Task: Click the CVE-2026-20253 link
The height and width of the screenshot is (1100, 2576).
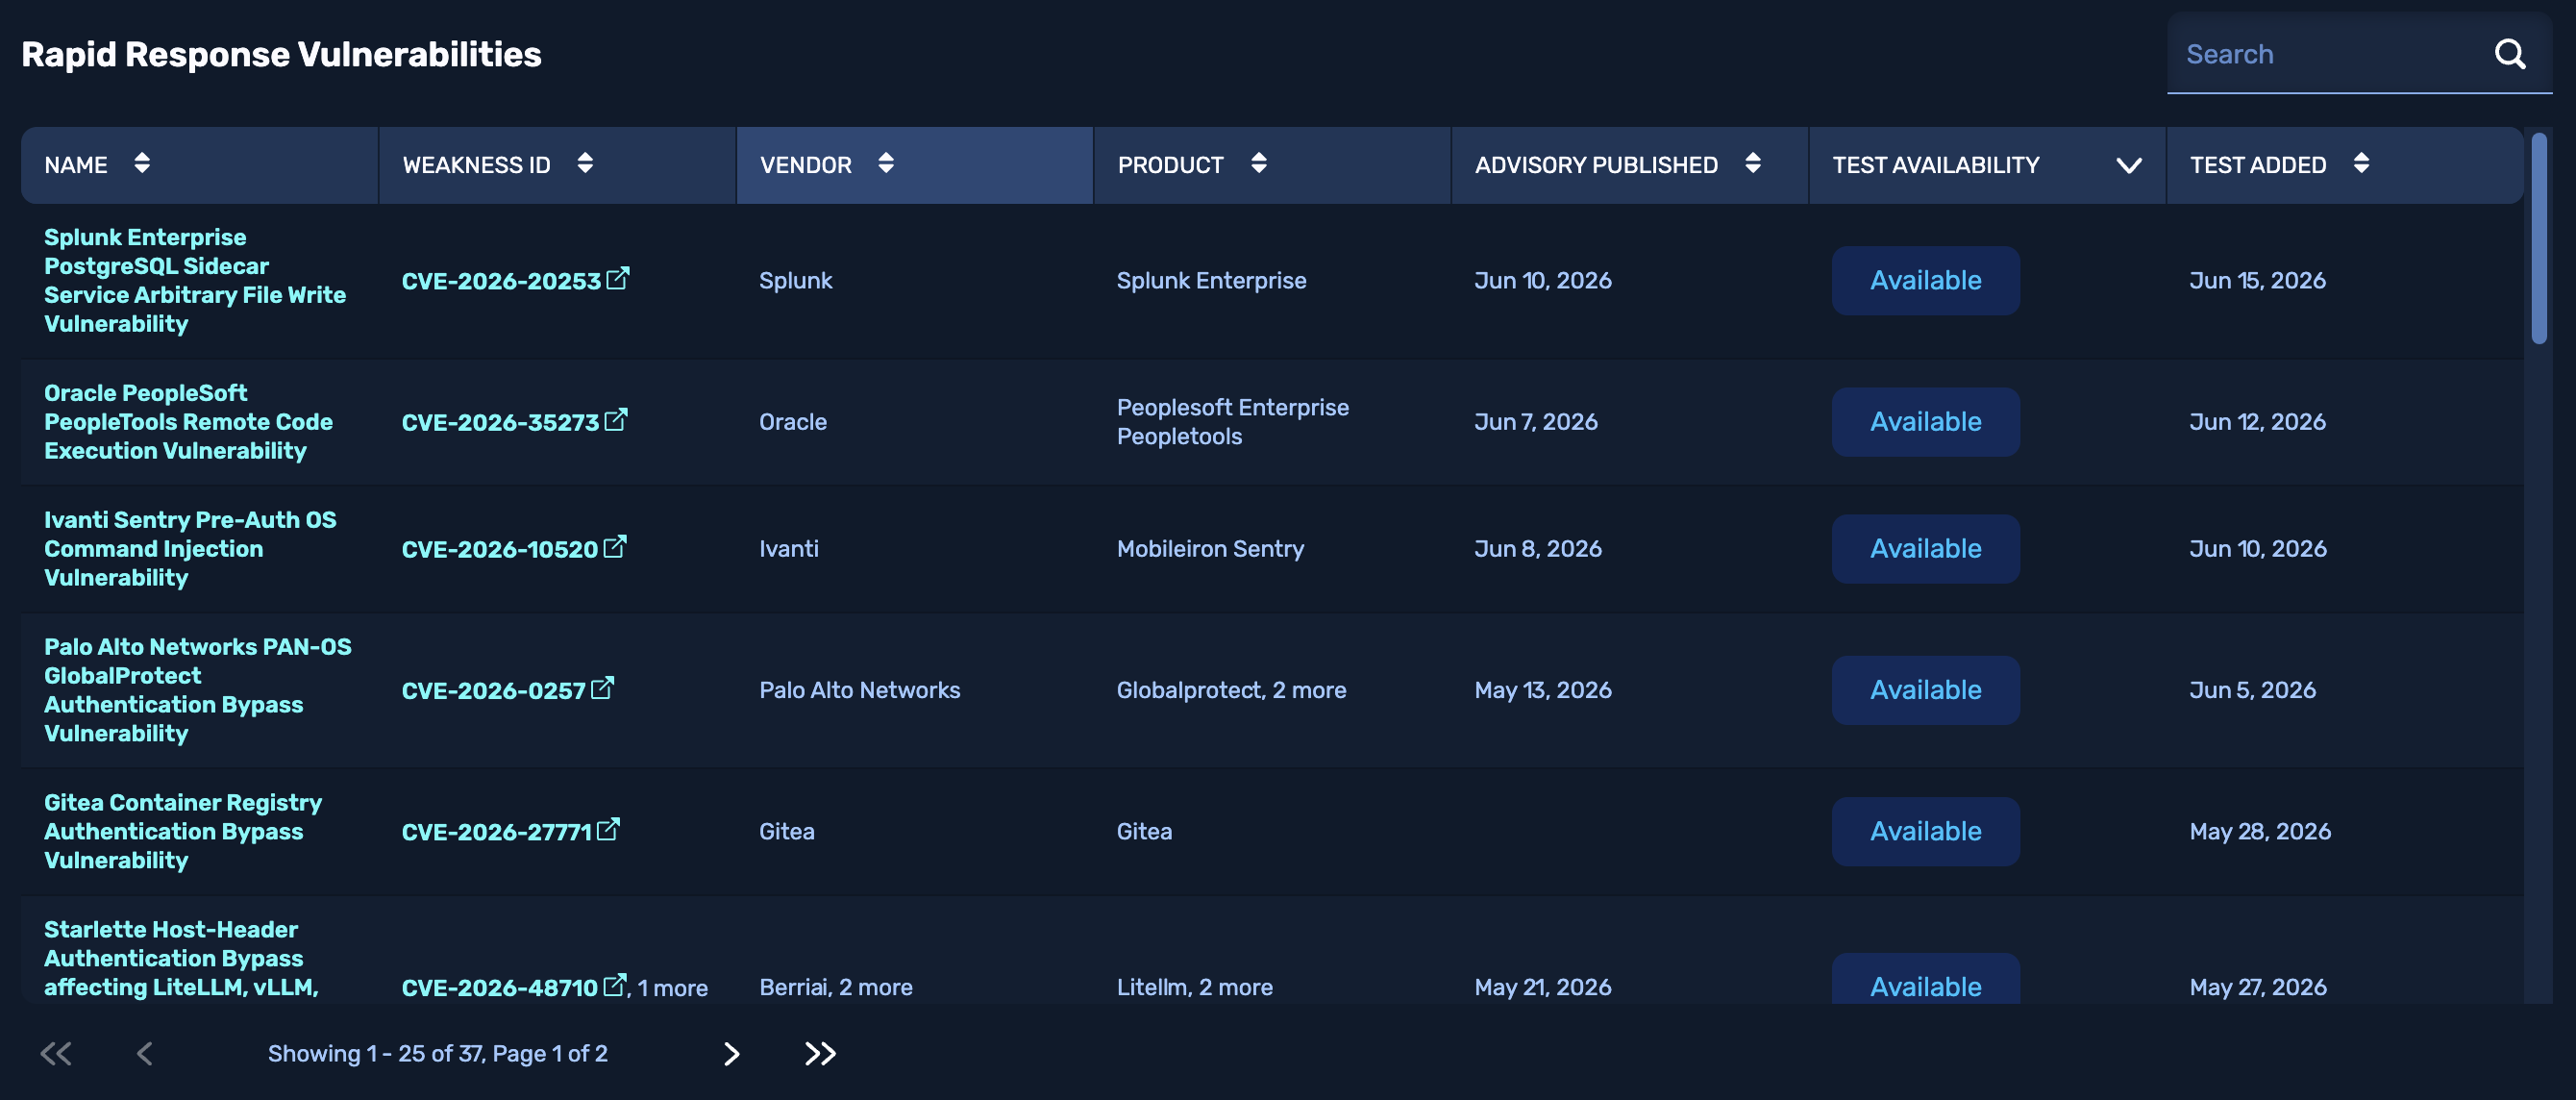Action: pyautogui.click(x=501, y=281)
